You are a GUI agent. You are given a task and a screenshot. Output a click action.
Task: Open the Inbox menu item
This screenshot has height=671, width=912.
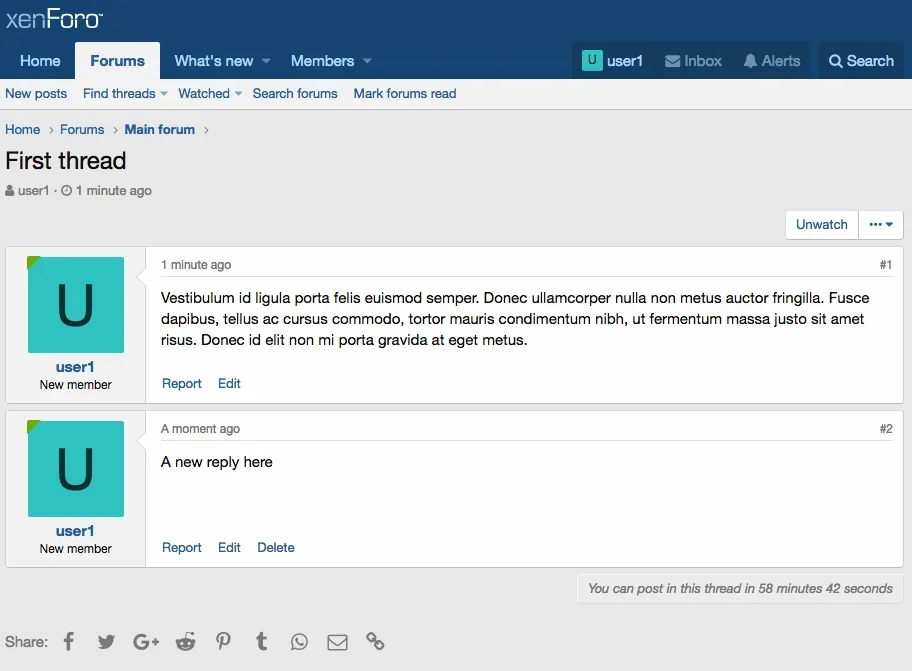pos(693,61)
